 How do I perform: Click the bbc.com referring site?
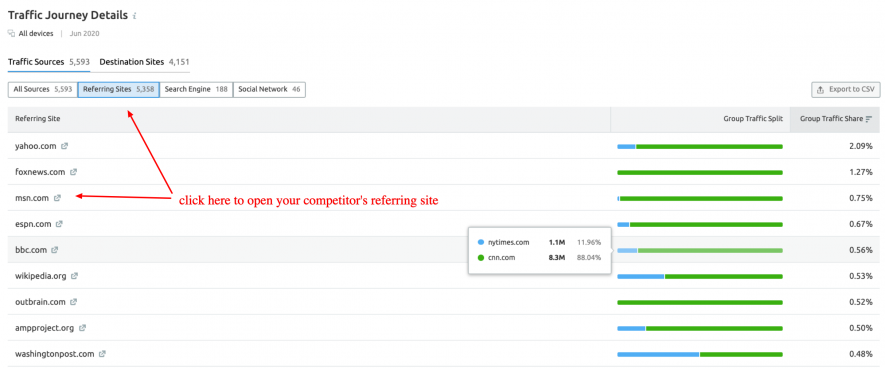click(31, 250)
